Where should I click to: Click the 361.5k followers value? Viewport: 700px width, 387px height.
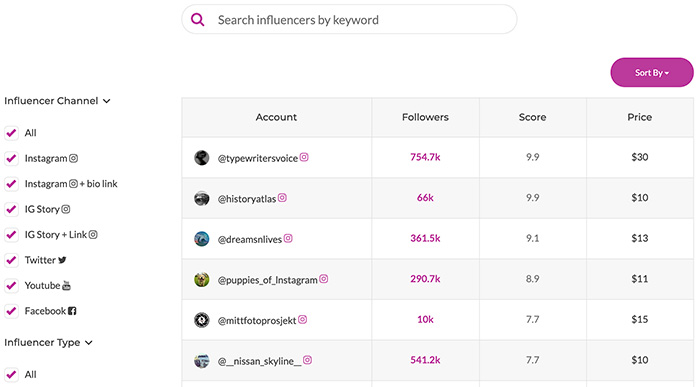point(425,238)
